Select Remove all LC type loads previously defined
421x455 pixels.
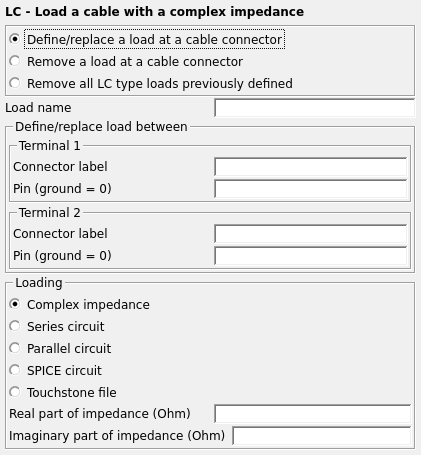pyautogui.click(x=151, y=83)
